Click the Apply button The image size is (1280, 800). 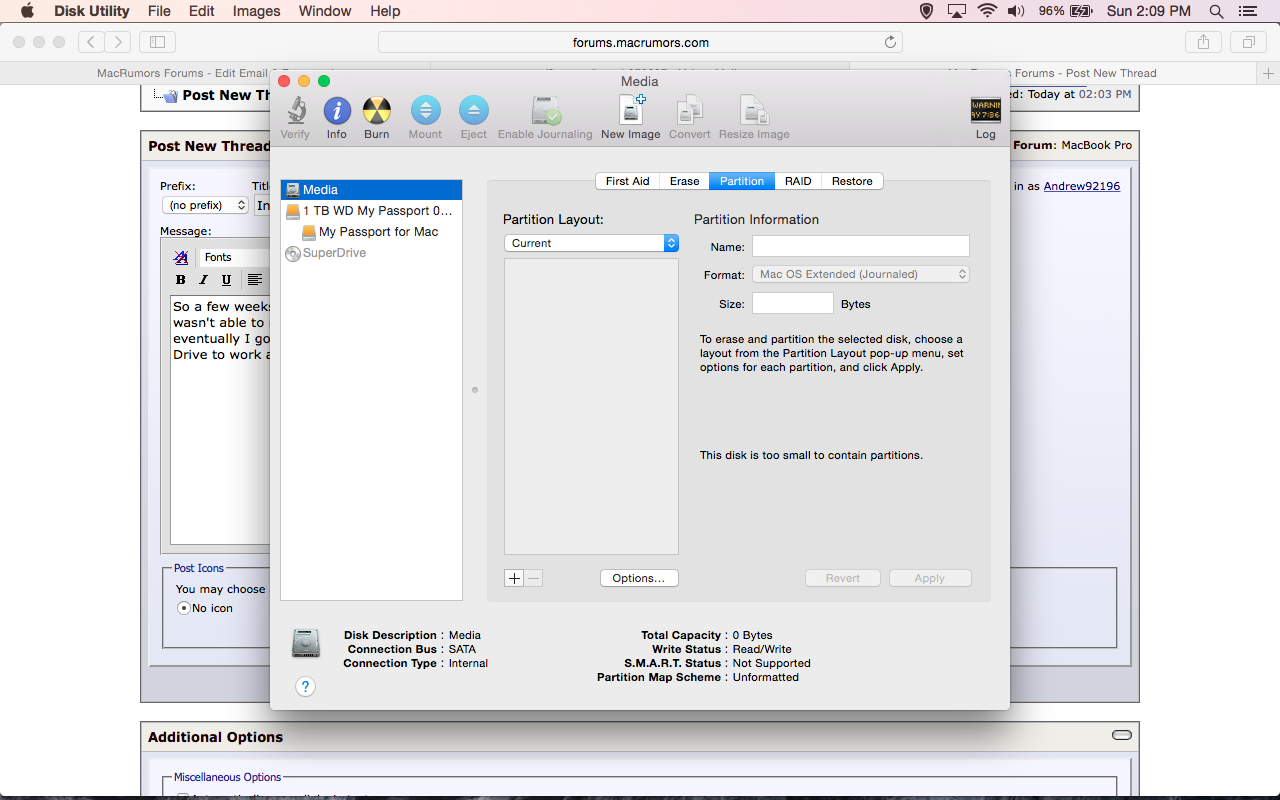929,578
